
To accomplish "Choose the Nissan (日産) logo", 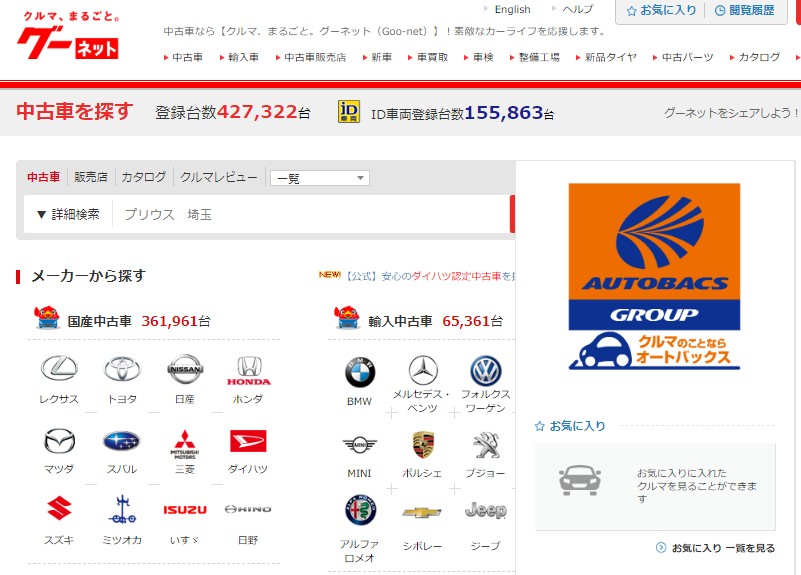I will pos(185,368).
